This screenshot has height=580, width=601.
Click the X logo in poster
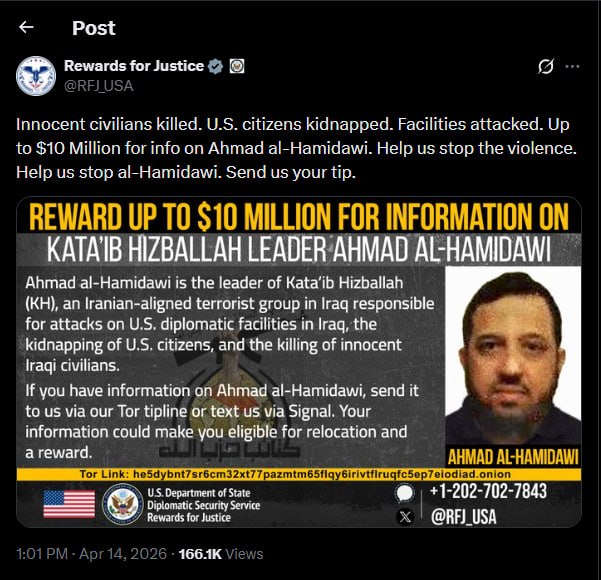(x=405, y=517)
